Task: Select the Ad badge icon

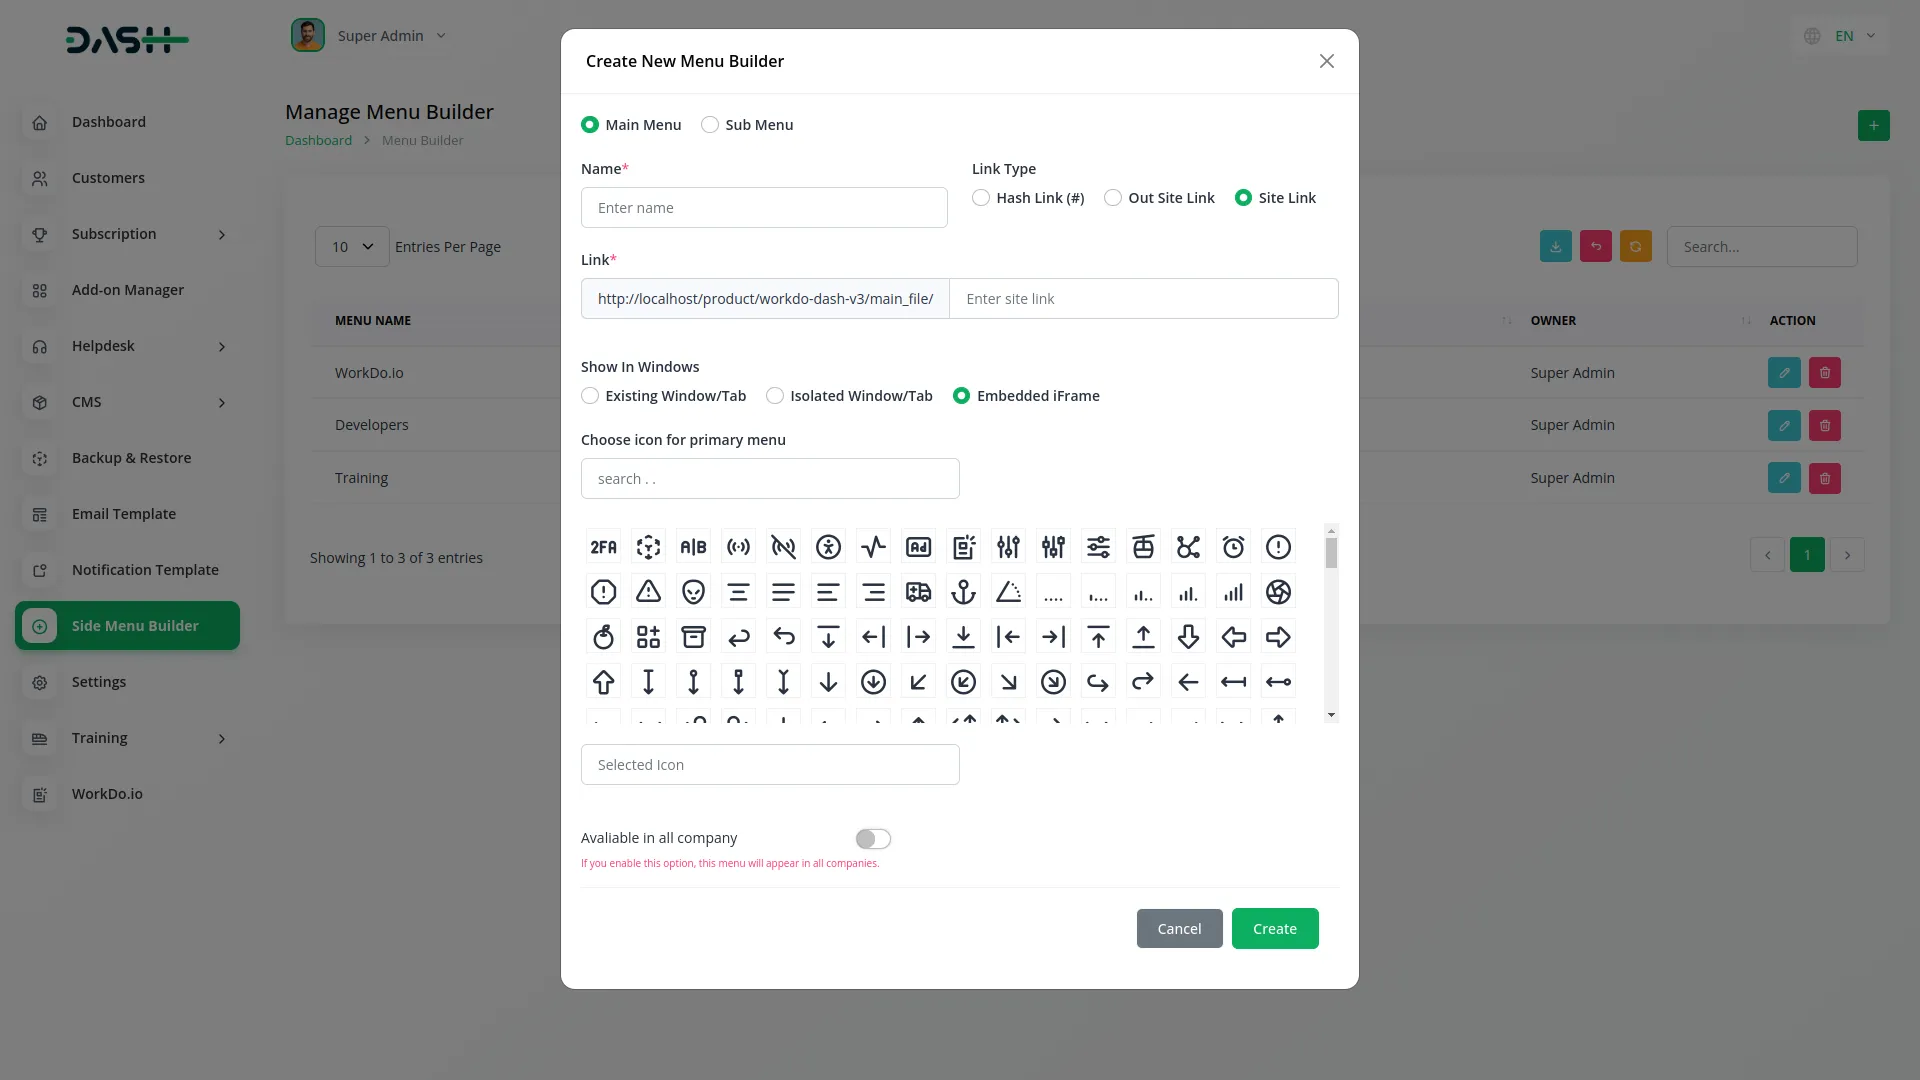Action: pyautogui.click(x=918, y=547)
